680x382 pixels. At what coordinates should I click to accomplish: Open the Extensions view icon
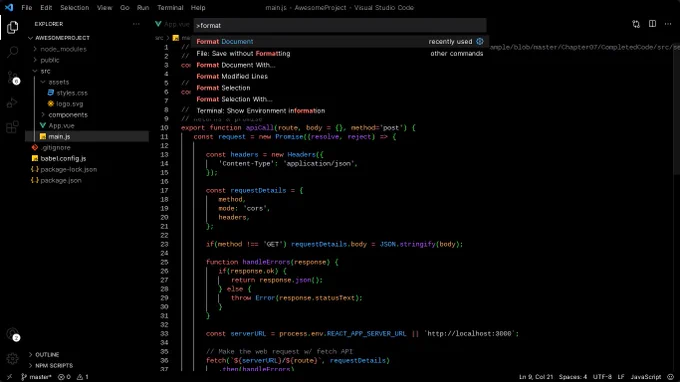tap(13, 127)
